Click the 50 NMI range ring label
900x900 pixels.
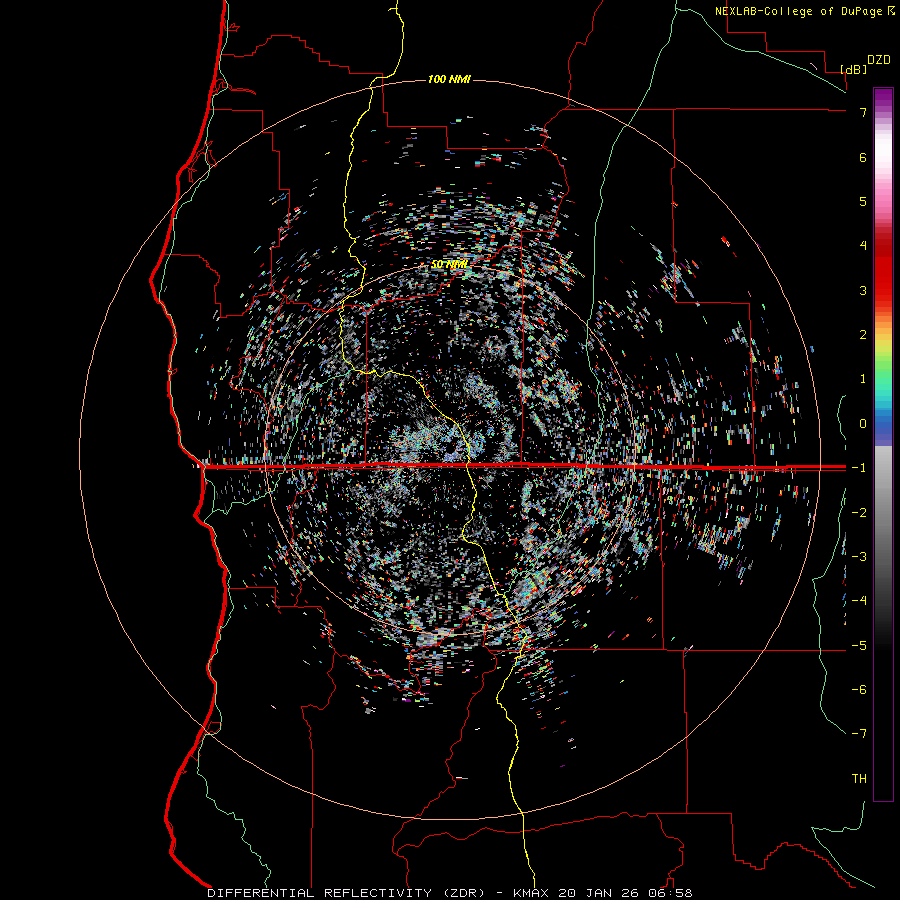click(449, 265)
